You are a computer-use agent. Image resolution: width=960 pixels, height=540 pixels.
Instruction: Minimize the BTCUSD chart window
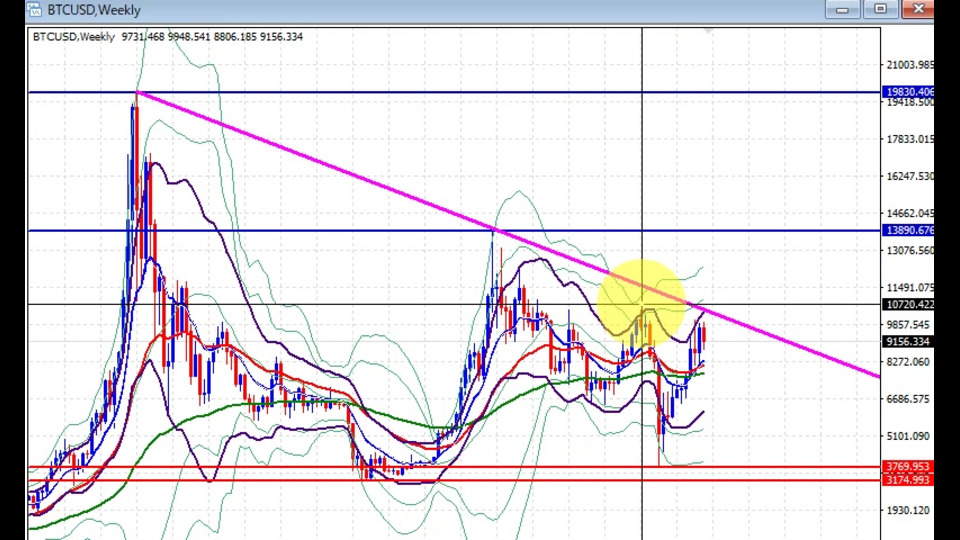click(x=842, y=9)
